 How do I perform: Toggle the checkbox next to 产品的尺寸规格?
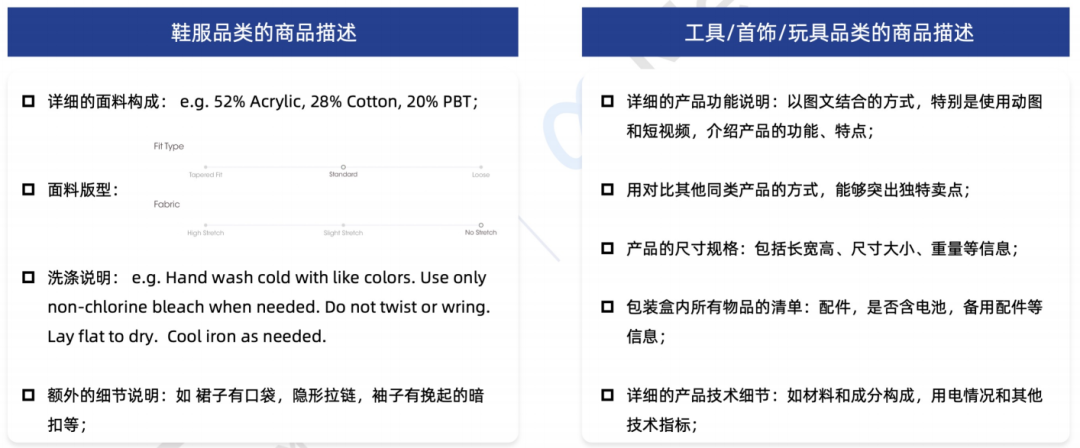[x=607, y=248]
